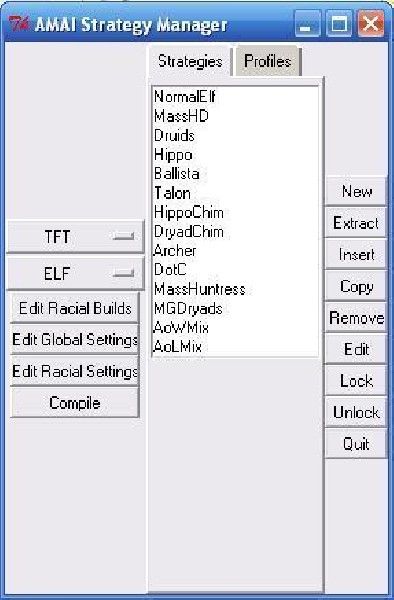Open the ELF race dropdown
Image resolution: width=394 pixels, height=600 pixels.
pyautogui.click(x=75, y=273)
